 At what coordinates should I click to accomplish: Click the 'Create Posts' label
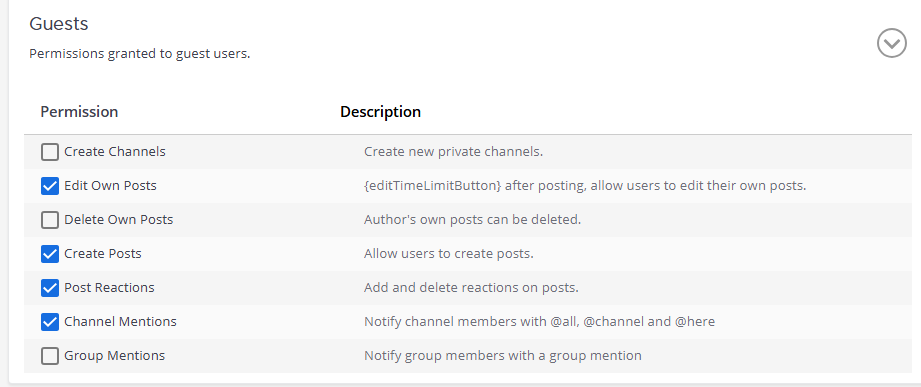point(103,254)
